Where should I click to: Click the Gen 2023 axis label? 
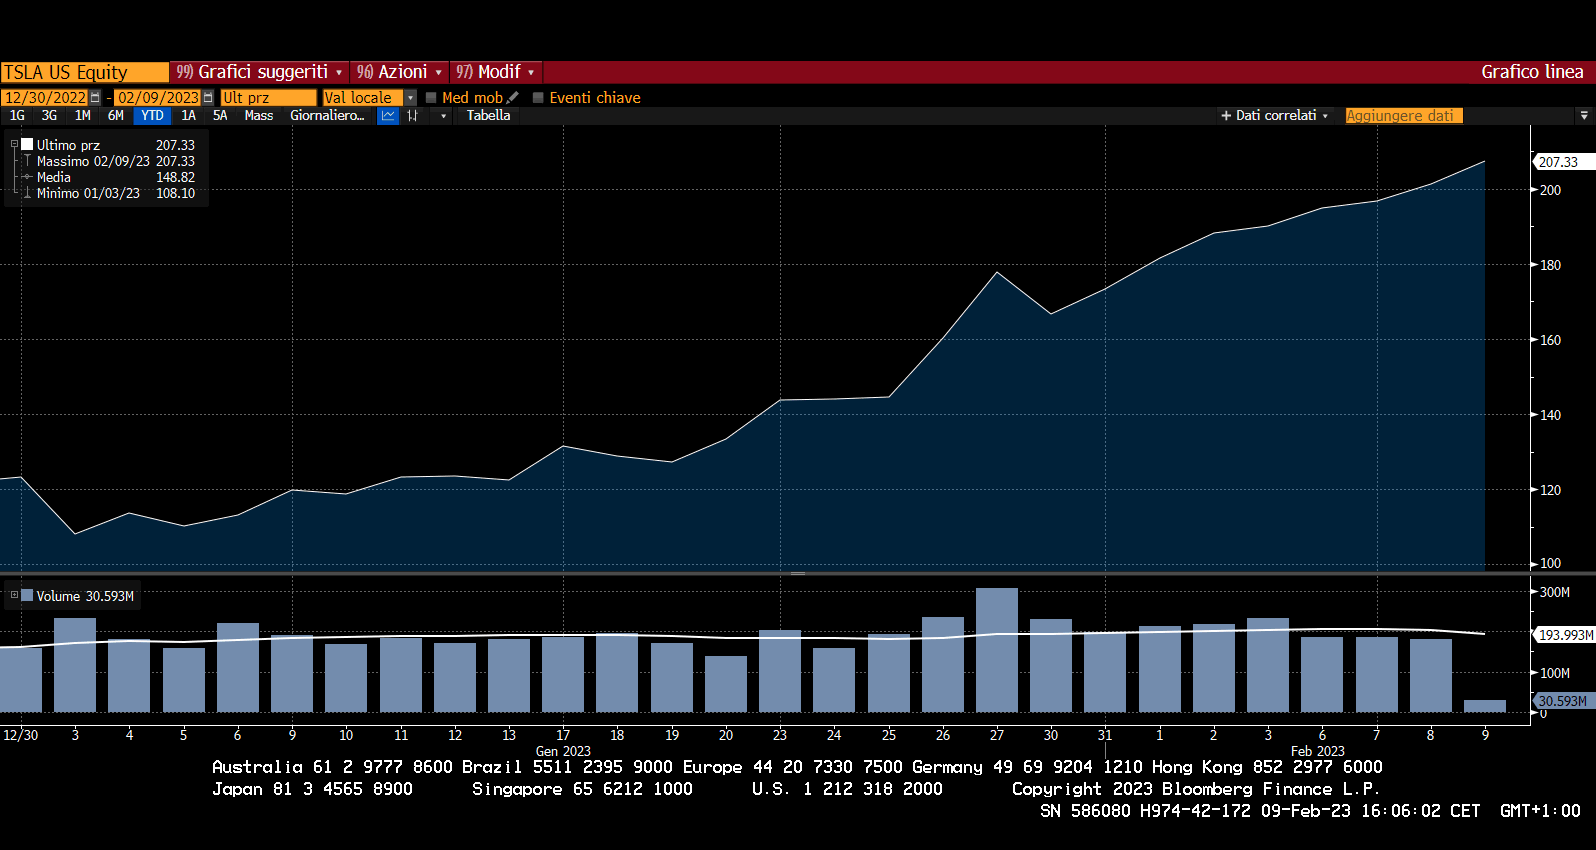563,751
